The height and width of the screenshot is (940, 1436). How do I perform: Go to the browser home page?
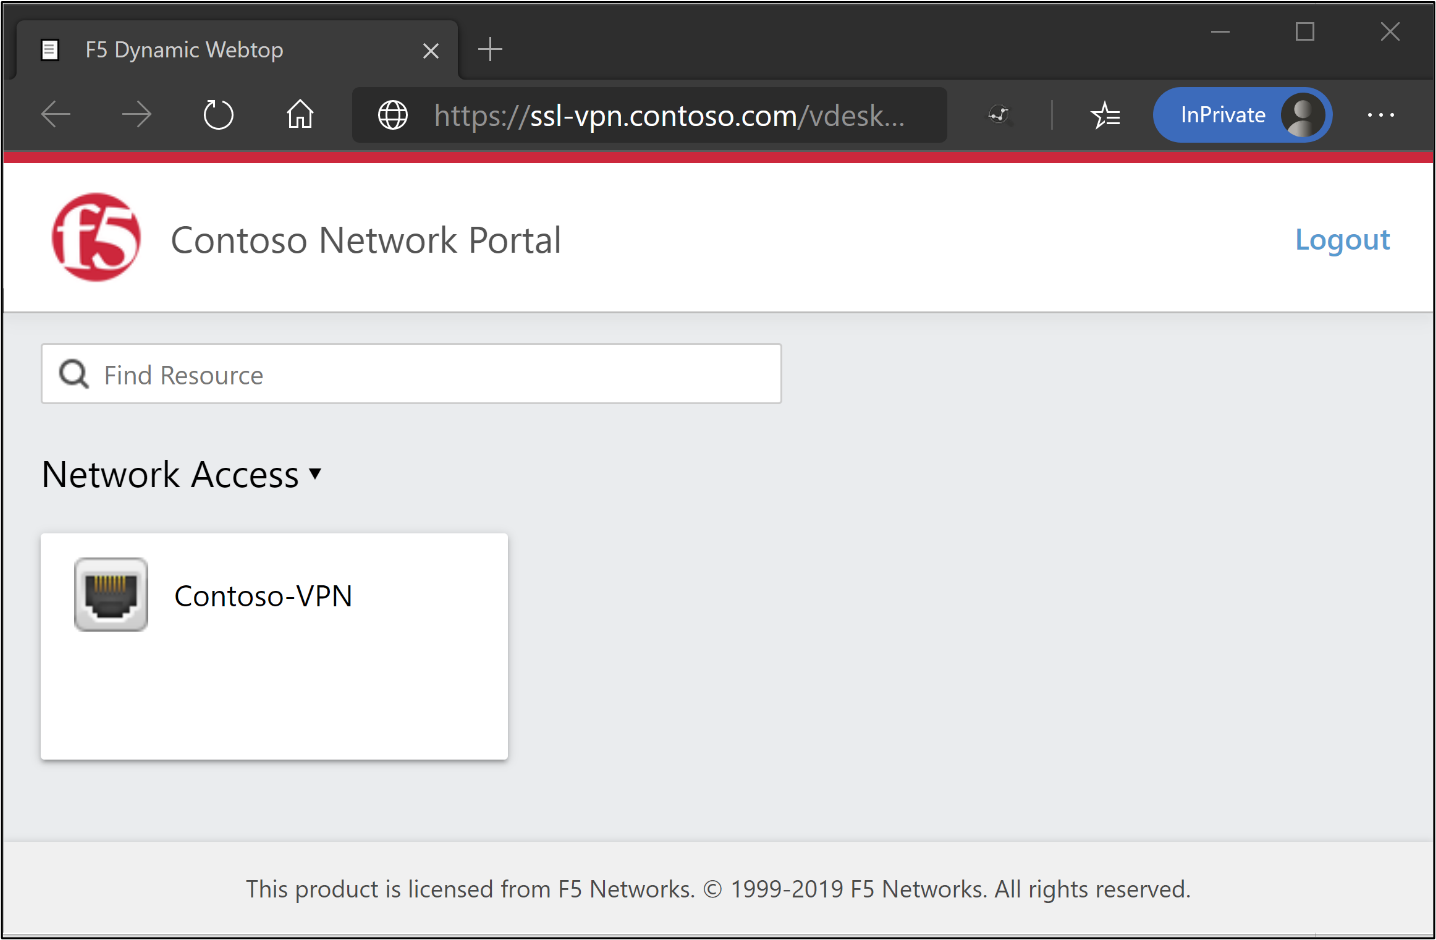coord(300,115)
